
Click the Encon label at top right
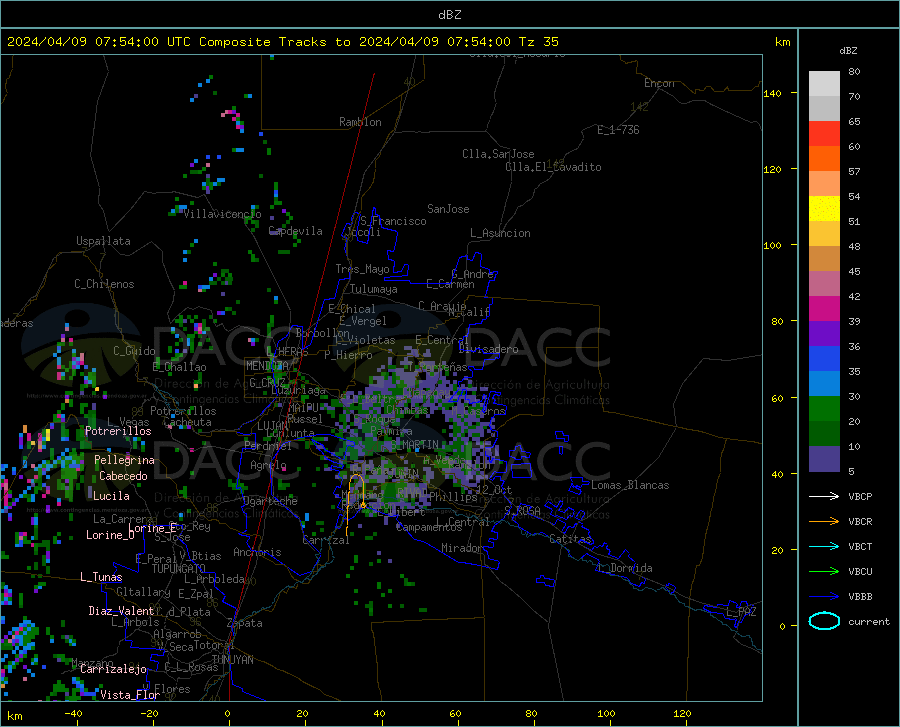click(659, 83)
